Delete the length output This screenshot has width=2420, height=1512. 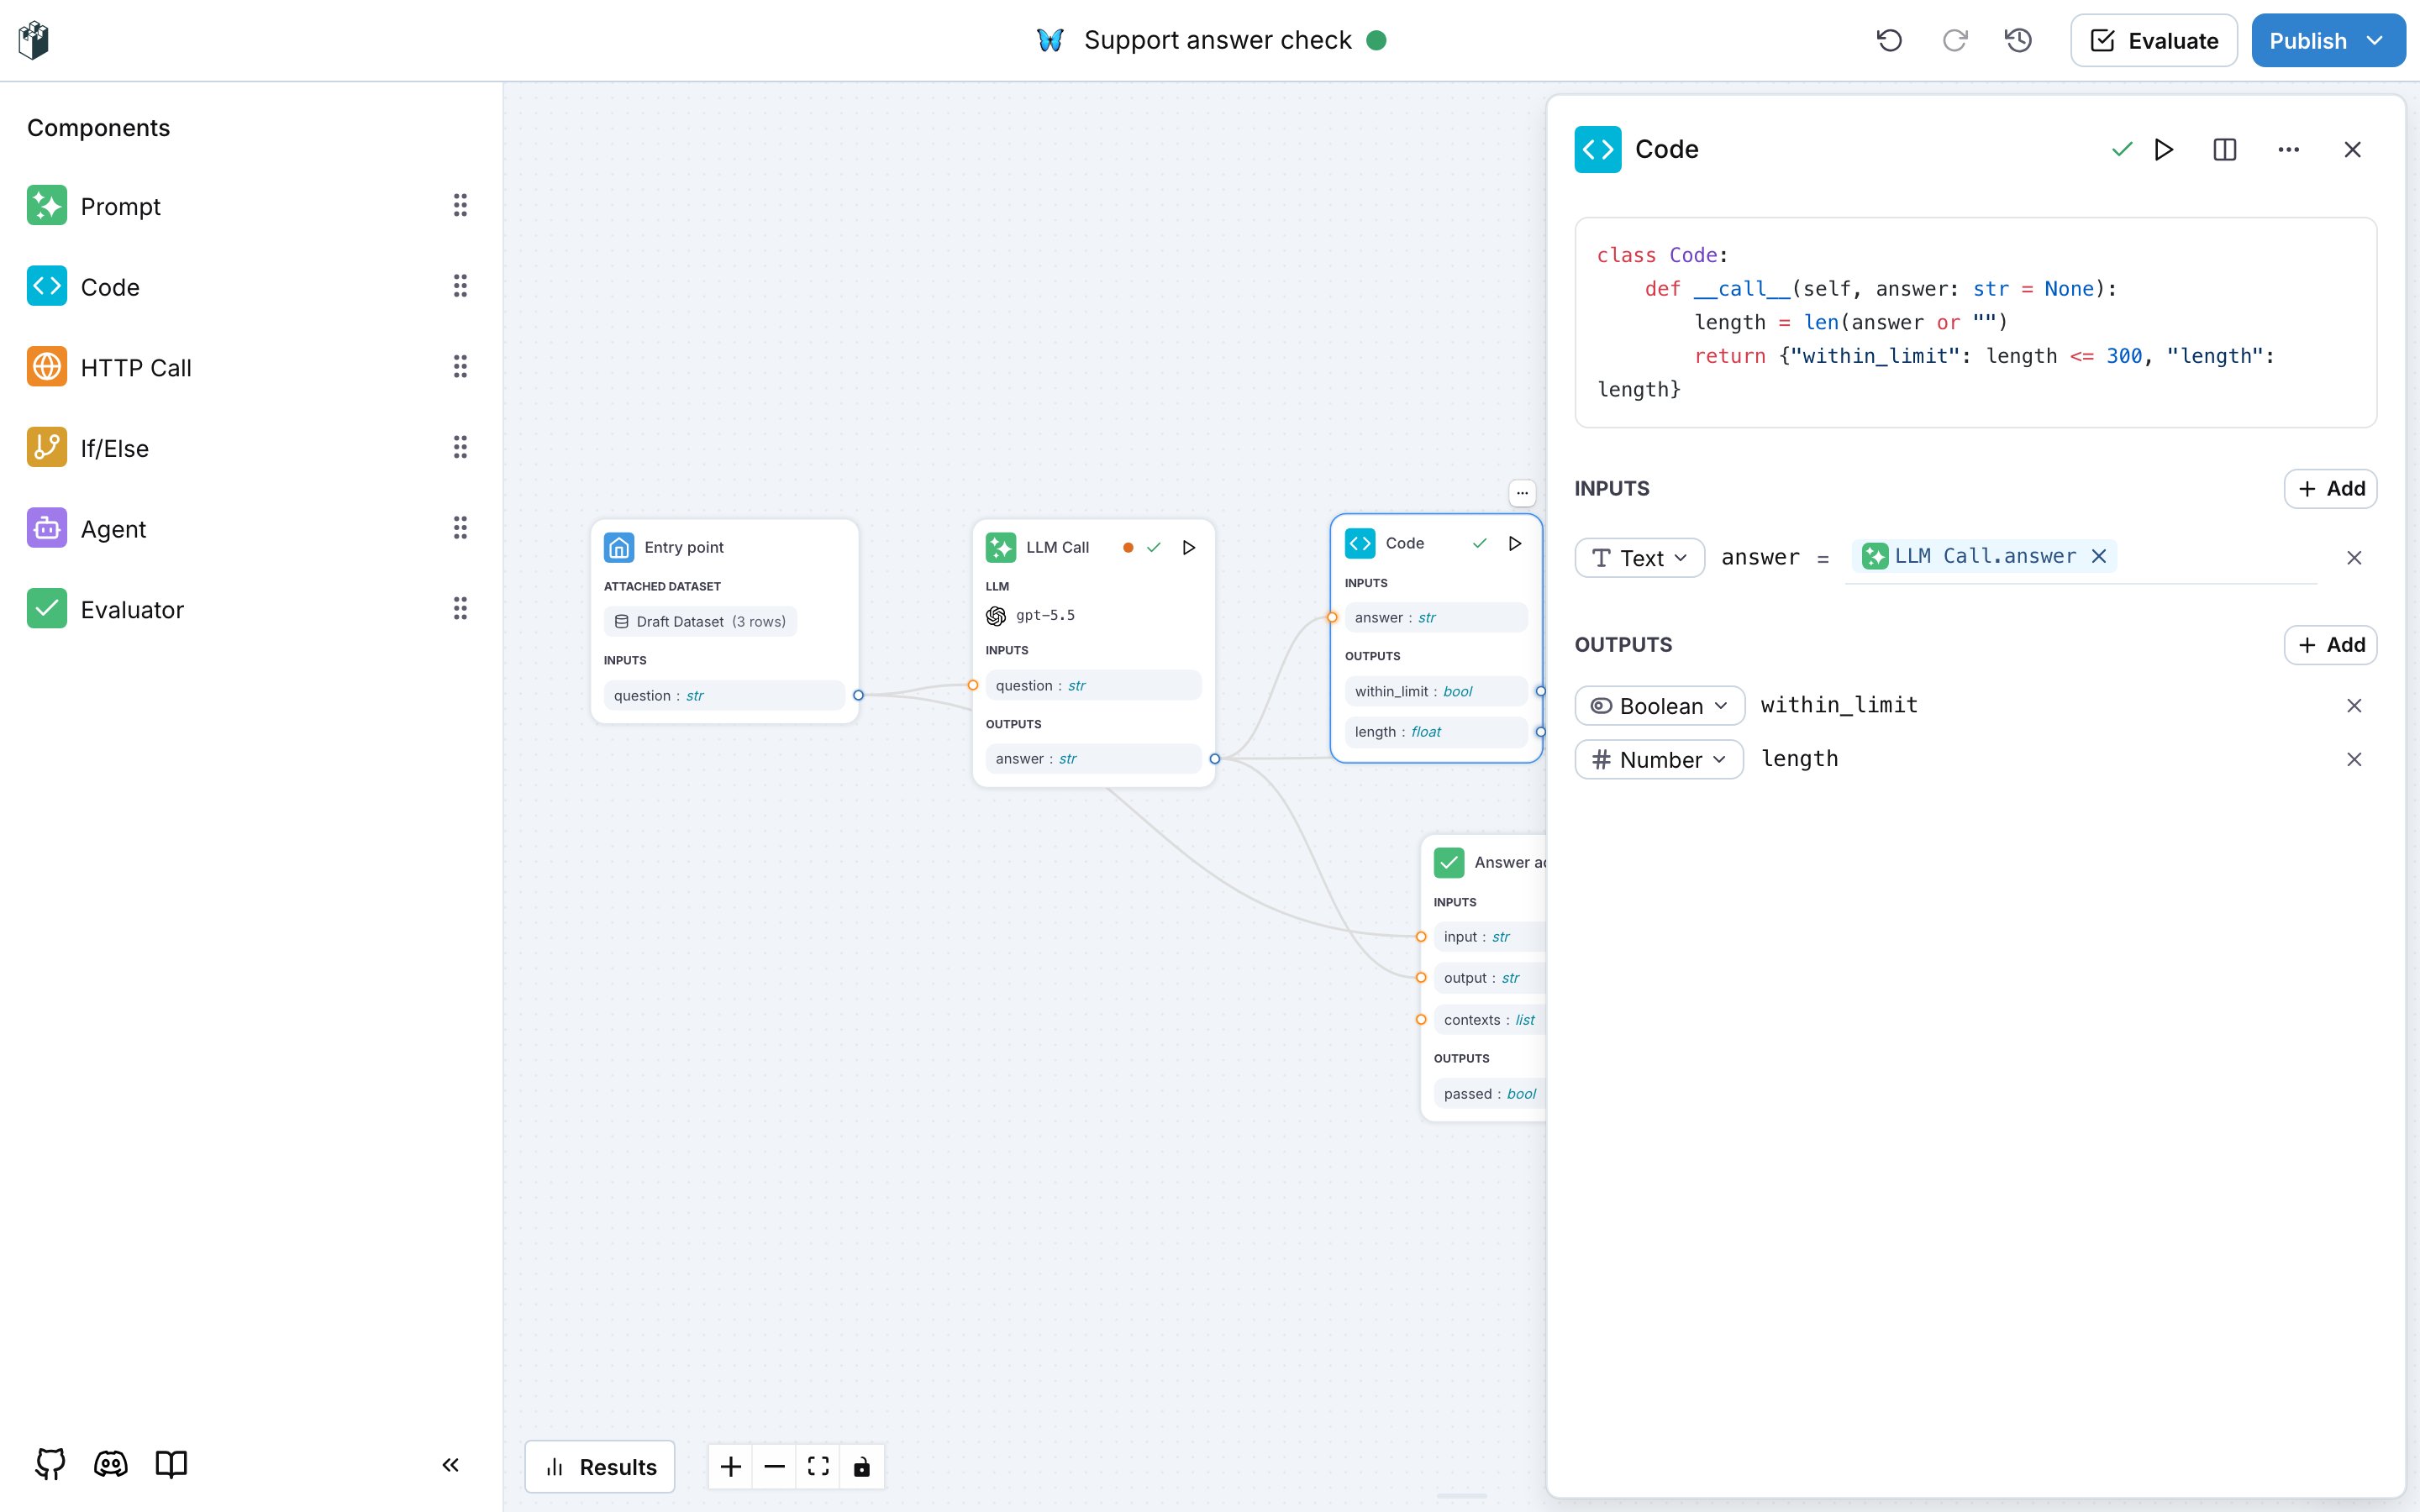click(x=2354, y=759)
